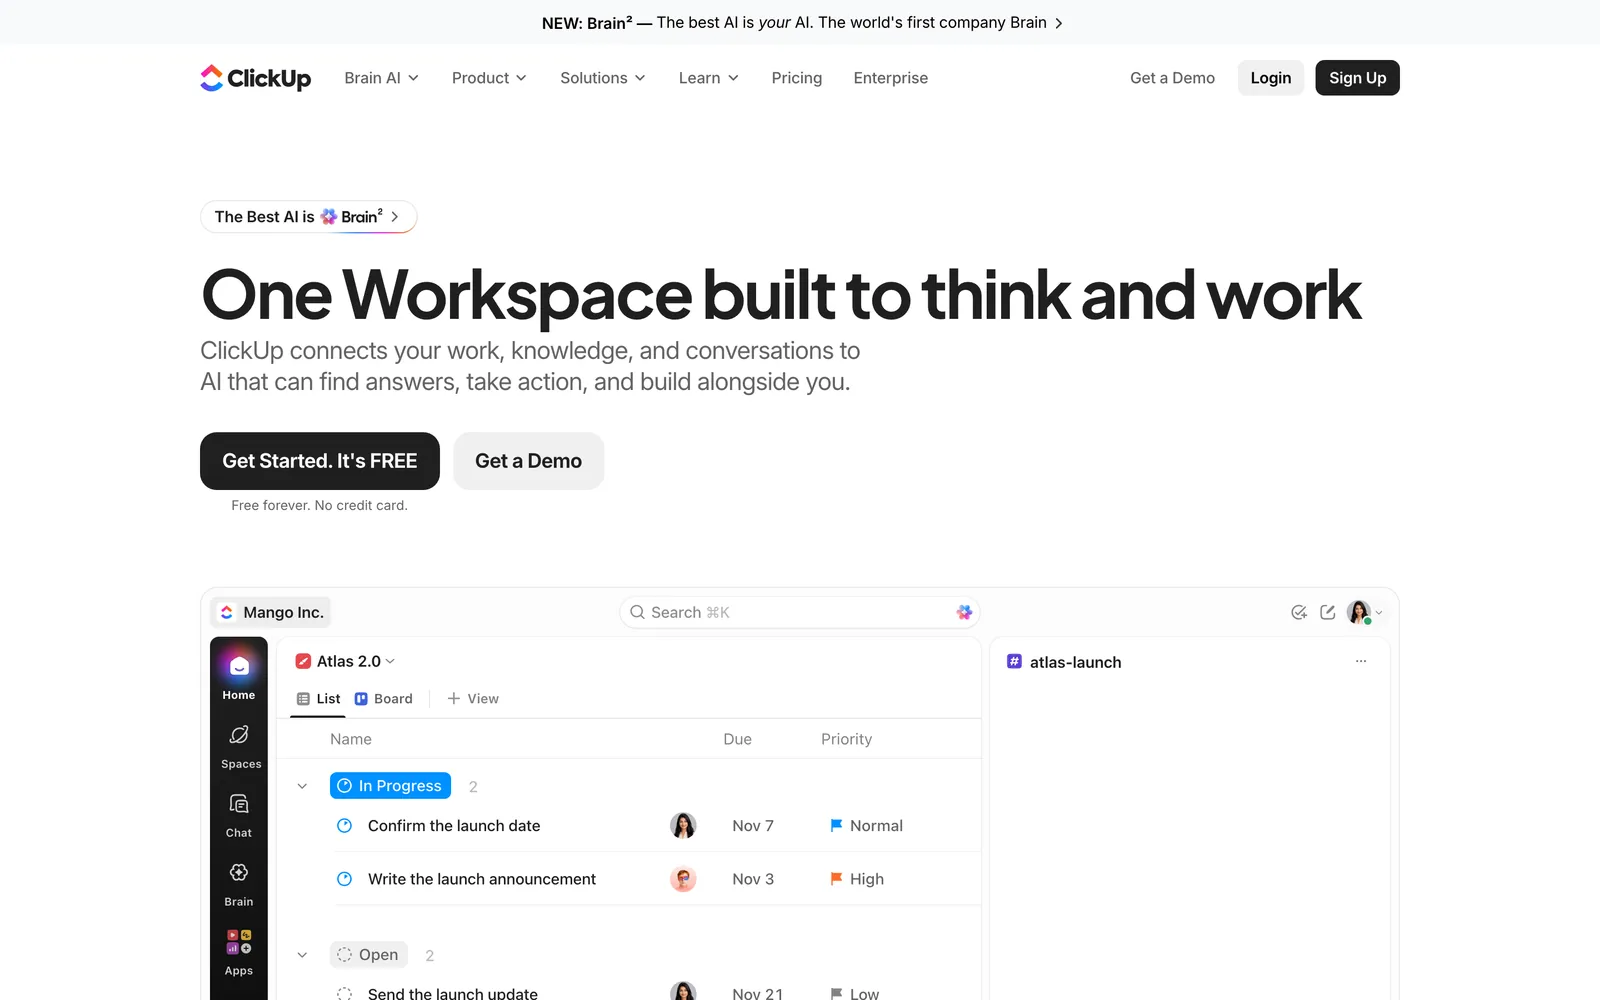
Task: Open Apps in the app sidebar
Action: click(239, 952)
